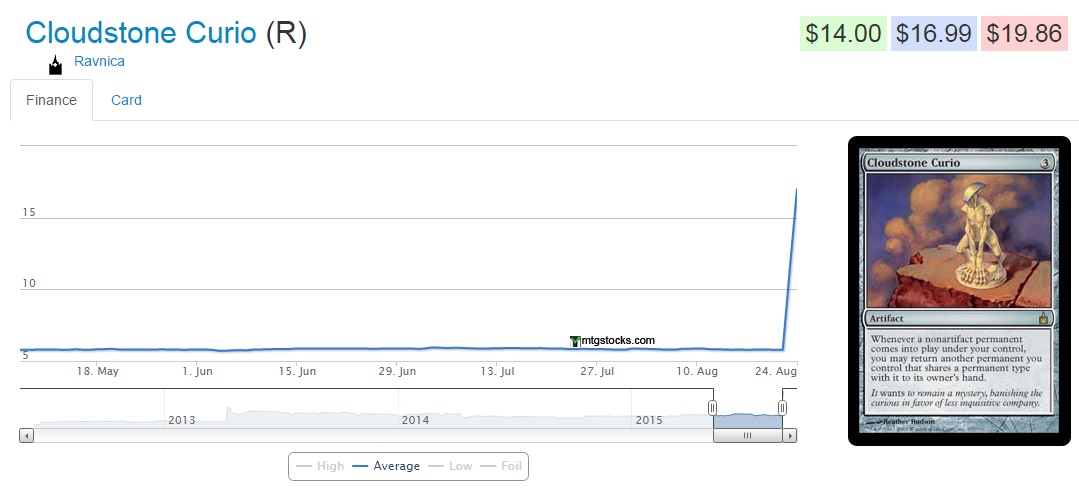Image resolution: width=1079 pixels, height=490 pixels.
Task: Toggle the High price series in legend
Action: 320,466
